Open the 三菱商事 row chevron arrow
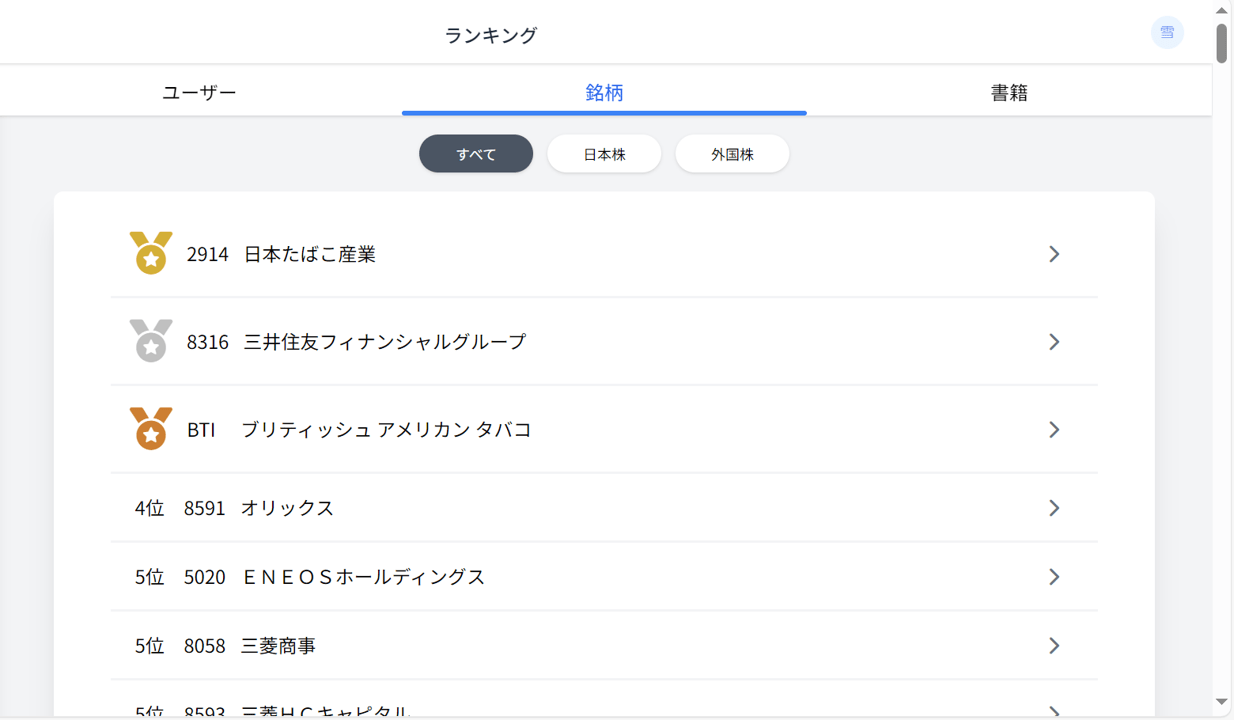Image resolution: width=1234 pixels, height=720 pixels. coord(1054,646)
